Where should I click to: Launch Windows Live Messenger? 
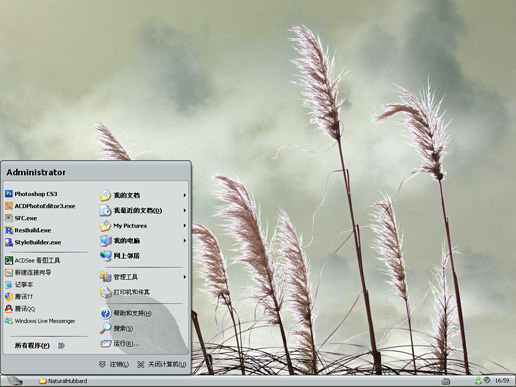40,321
